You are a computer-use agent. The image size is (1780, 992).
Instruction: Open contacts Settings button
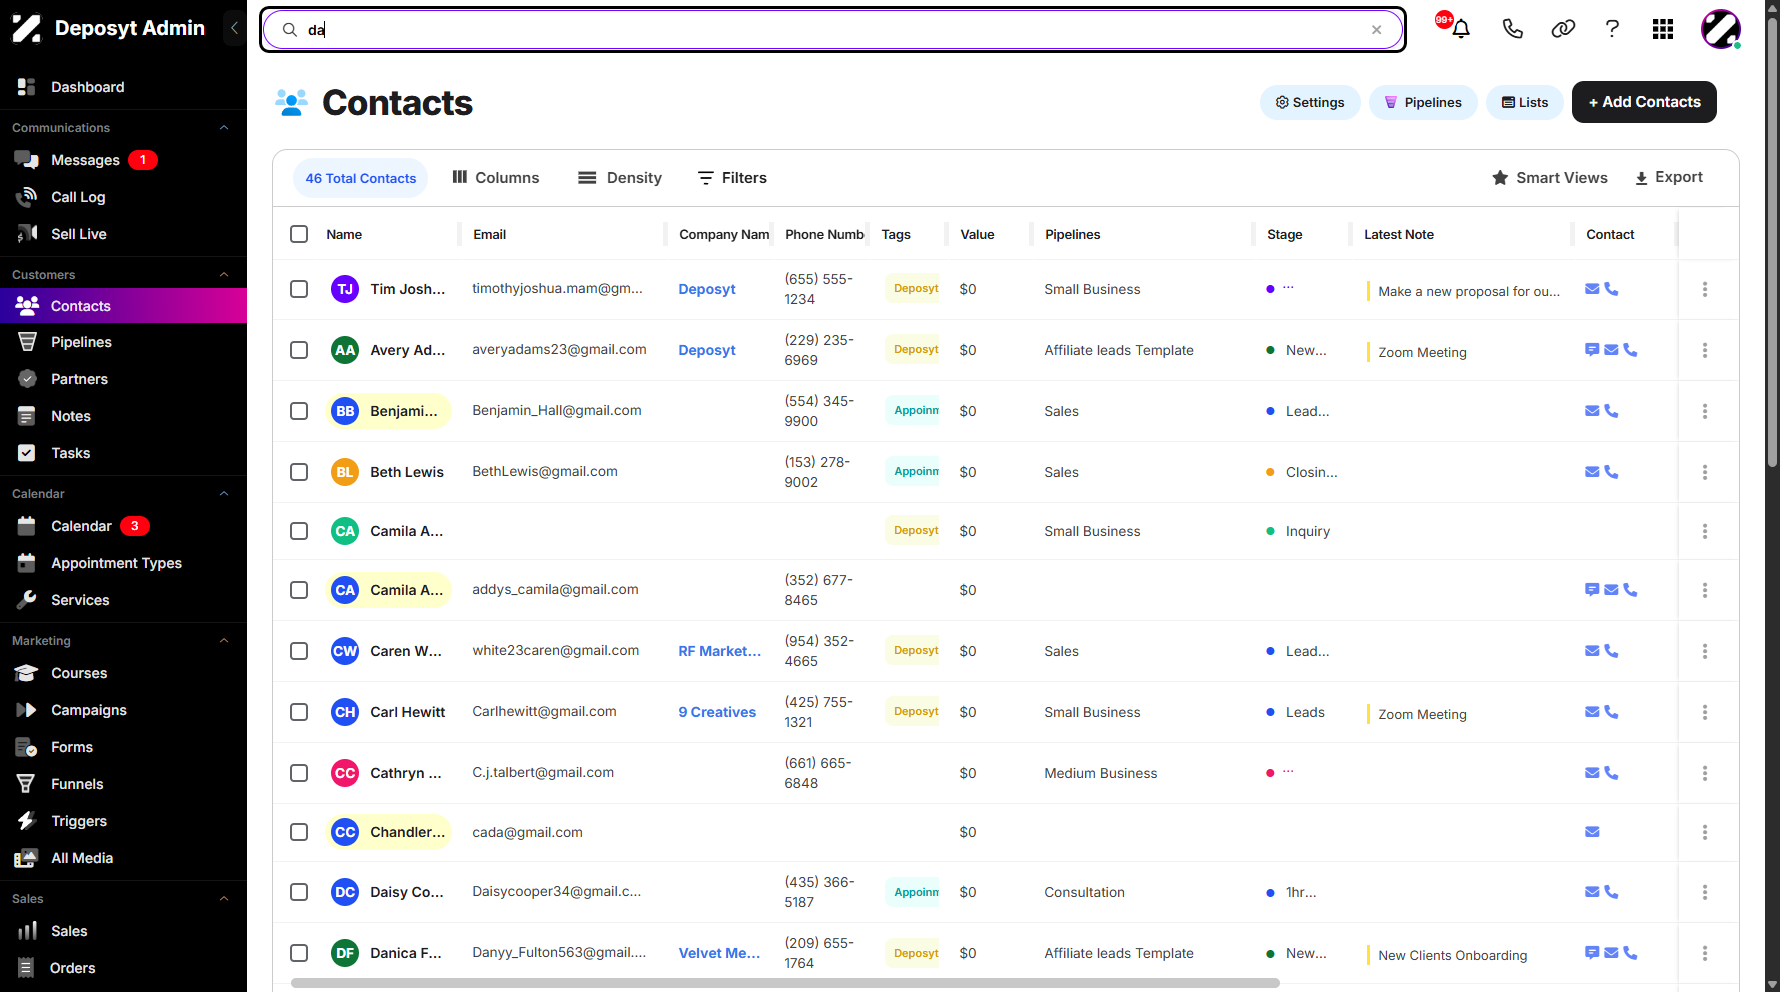tap(1310, 102)
